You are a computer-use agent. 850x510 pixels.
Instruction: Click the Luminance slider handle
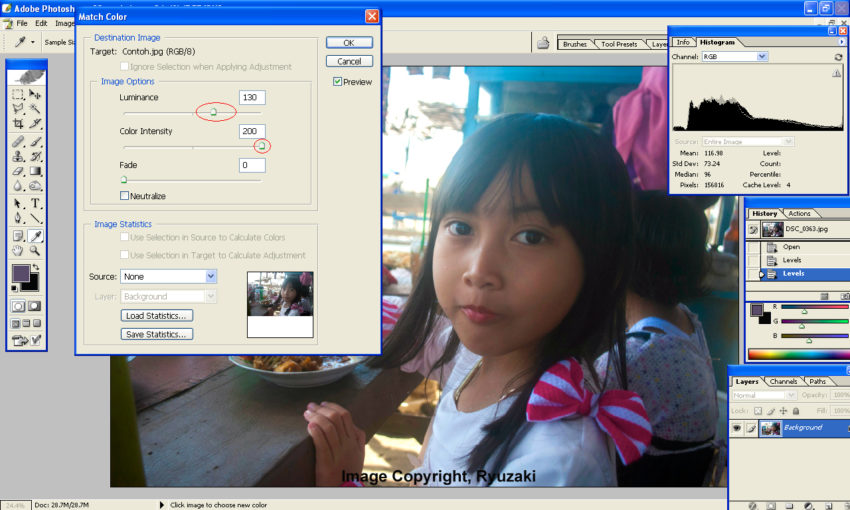coord(213,112)
